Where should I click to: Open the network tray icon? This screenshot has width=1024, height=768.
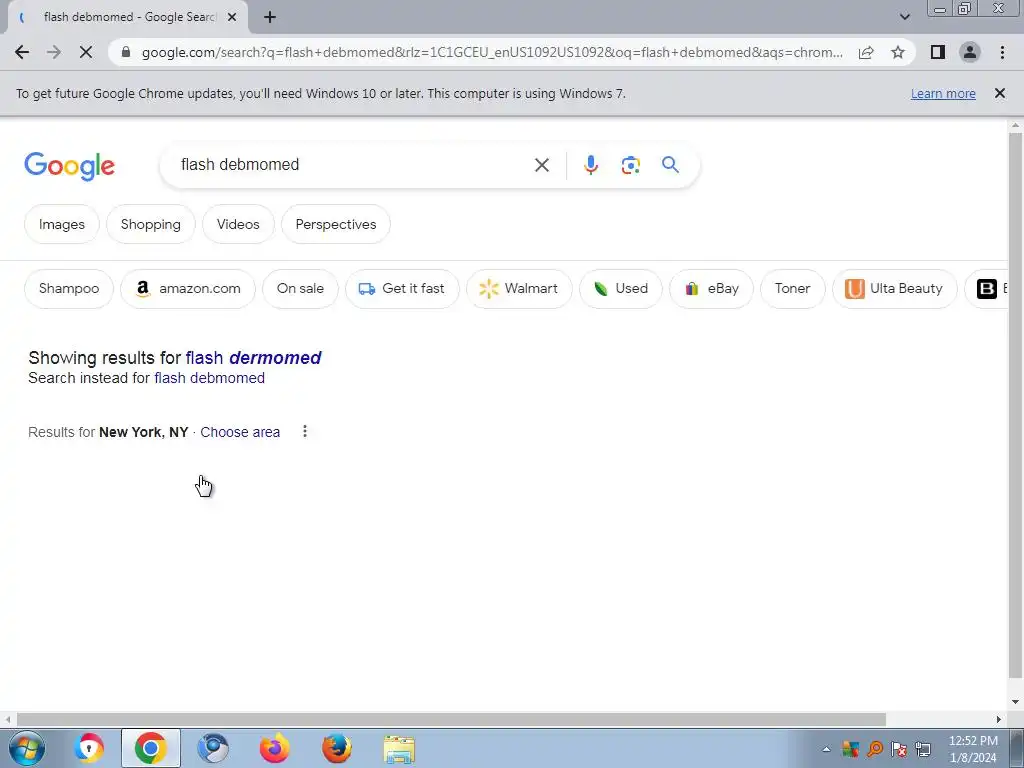click(x=923, y=749)
